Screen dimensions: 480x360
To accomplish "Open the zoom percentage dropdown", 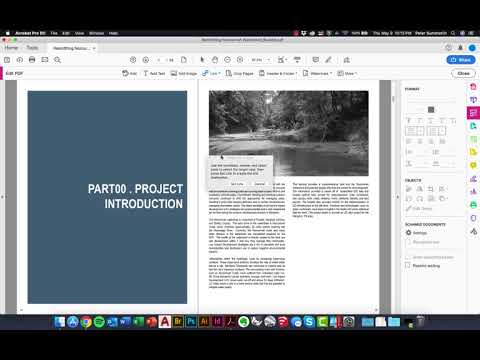I will pyautogui.click(x=260, y=60).
